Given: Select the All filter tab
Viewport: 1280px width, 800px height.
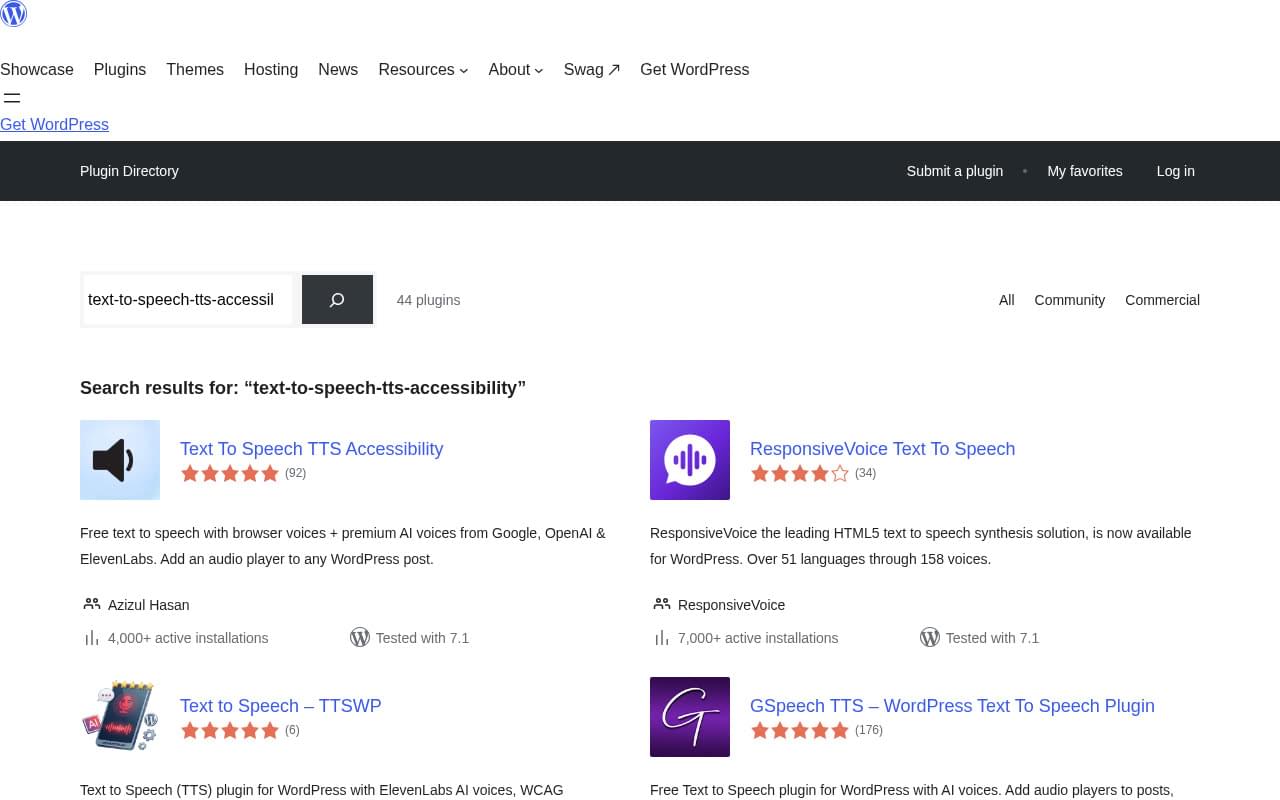Looking at the screenshot, I should pyautogui.click(x=1007, y=300).
